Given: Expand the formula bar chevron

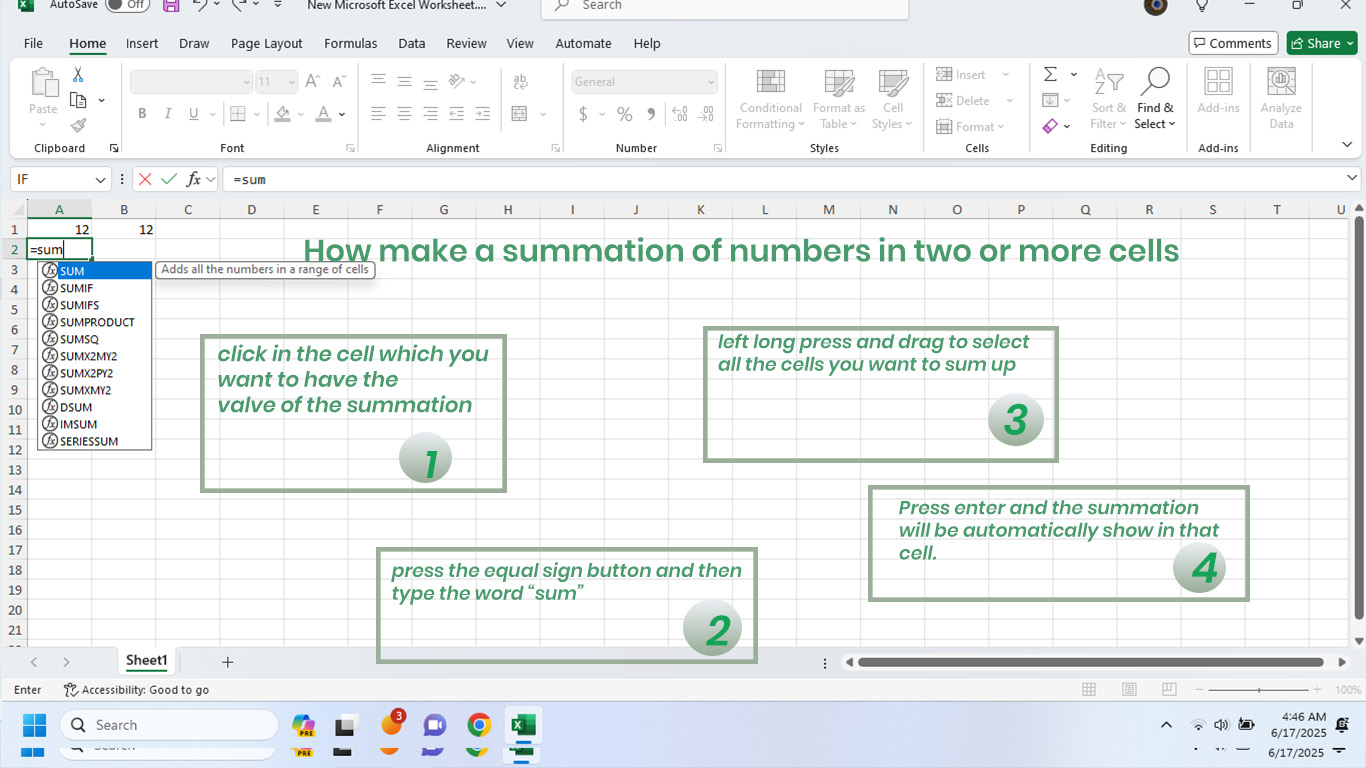Looking at the screenshot, I should pos(1352,178).
